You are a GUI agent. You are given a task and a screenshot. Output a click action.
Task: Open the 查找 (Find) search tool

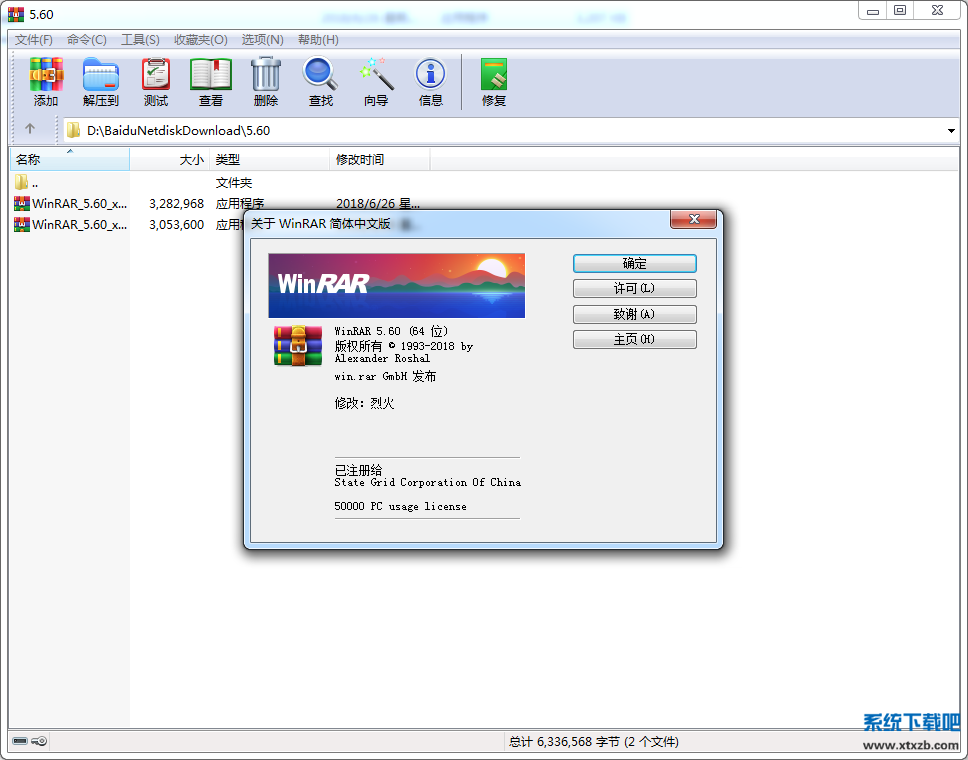point(319,80)
